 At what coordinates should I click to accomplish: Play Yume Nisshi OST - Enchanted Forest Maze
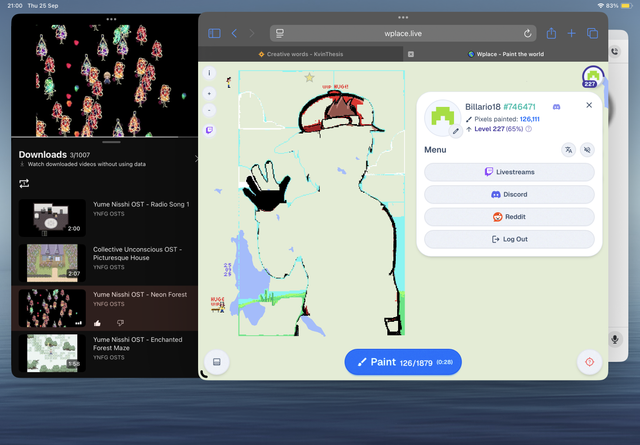tap(105, 353)
